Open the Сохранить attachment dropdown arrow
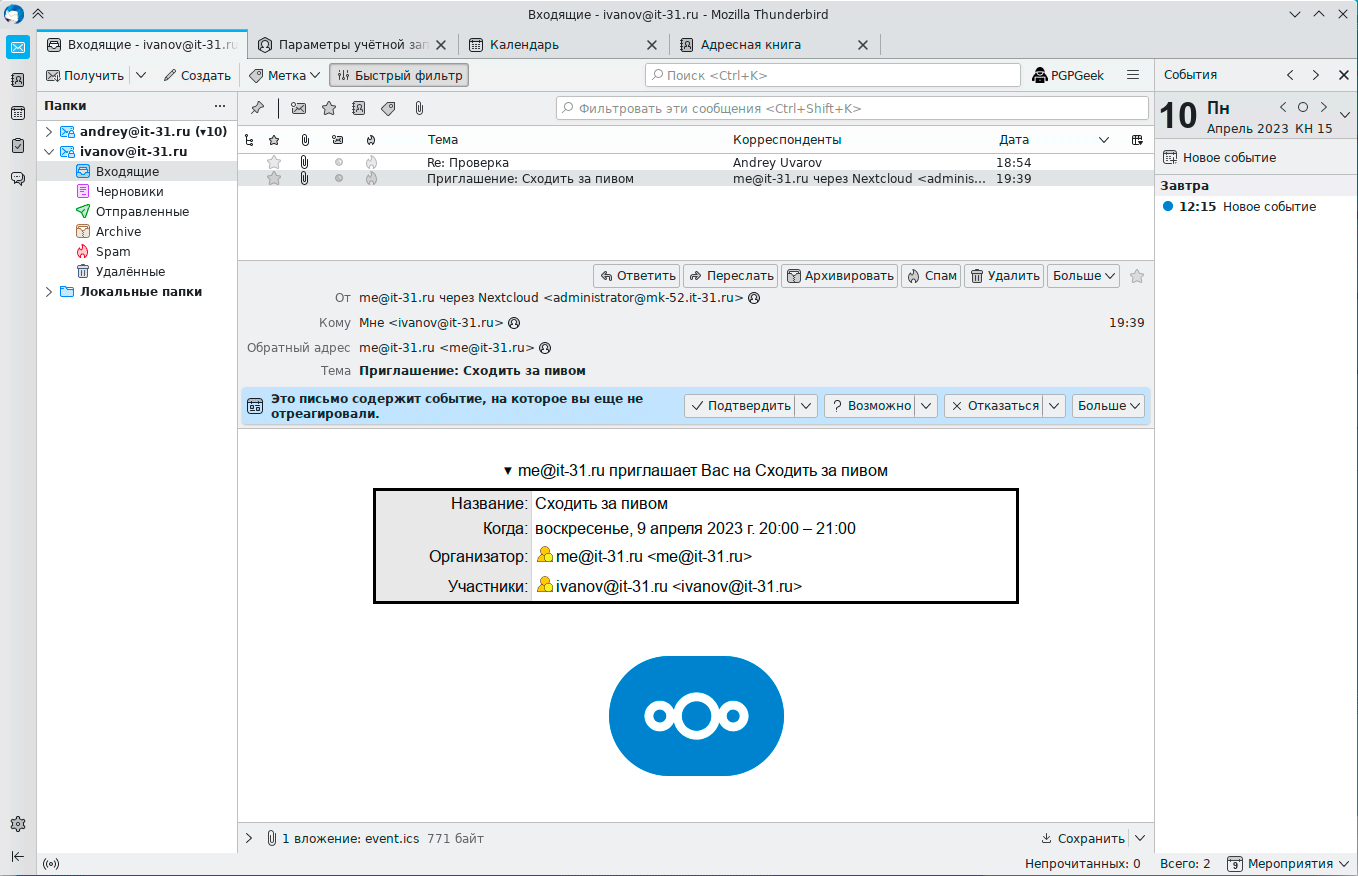Image resolution: width=1358 pixels, height=876 pixels. click(x=1139, y=839)
